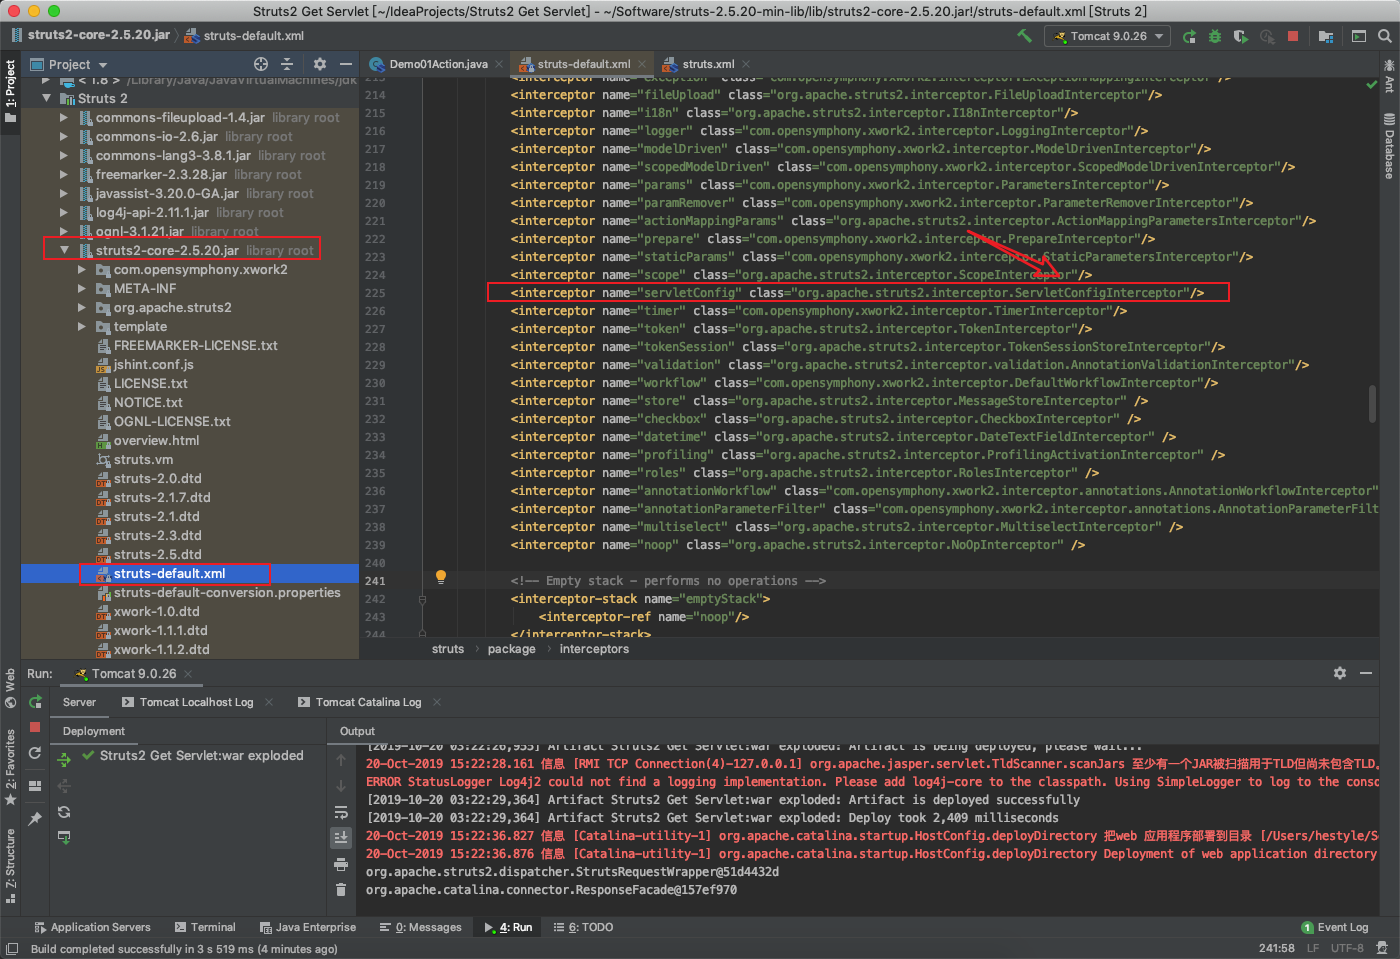Collapse the Struts 2 libraries node
The width and height of the screenshot is (1400, 959).
46,98
